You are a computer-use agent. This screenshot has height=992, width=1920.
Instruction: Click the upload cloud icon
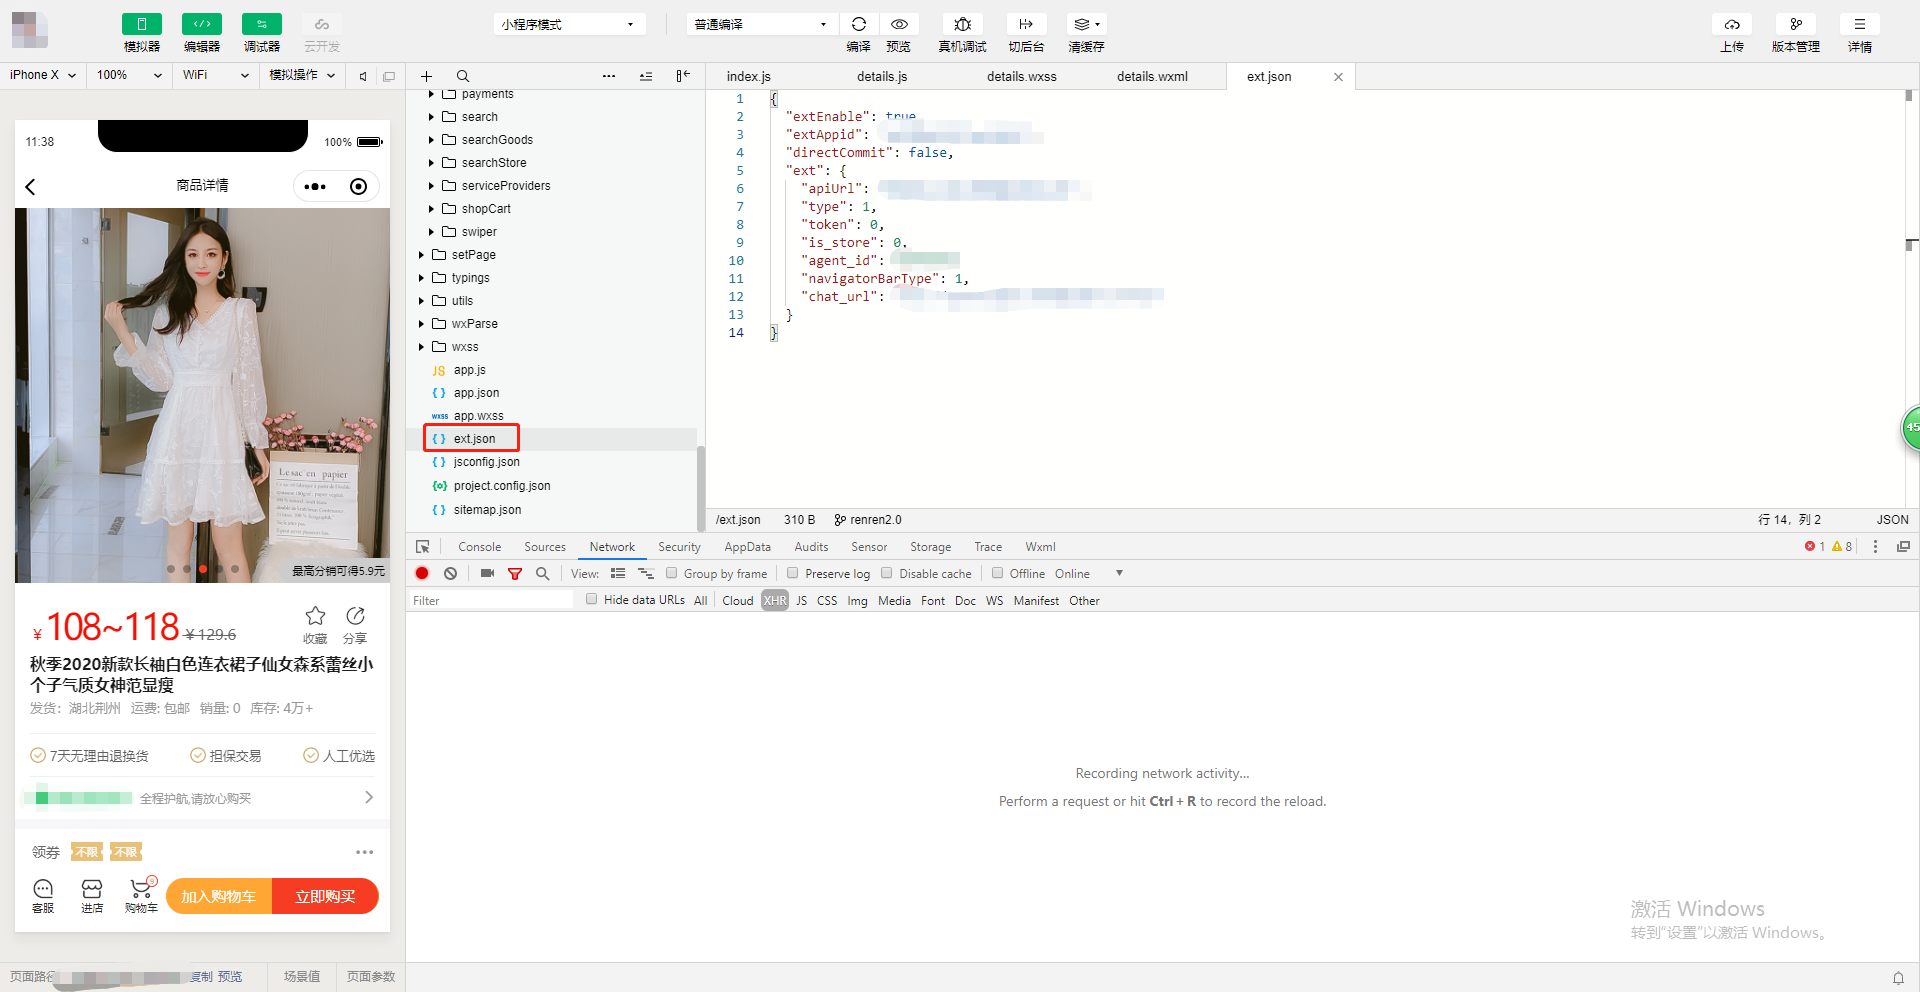[1732, 24]
